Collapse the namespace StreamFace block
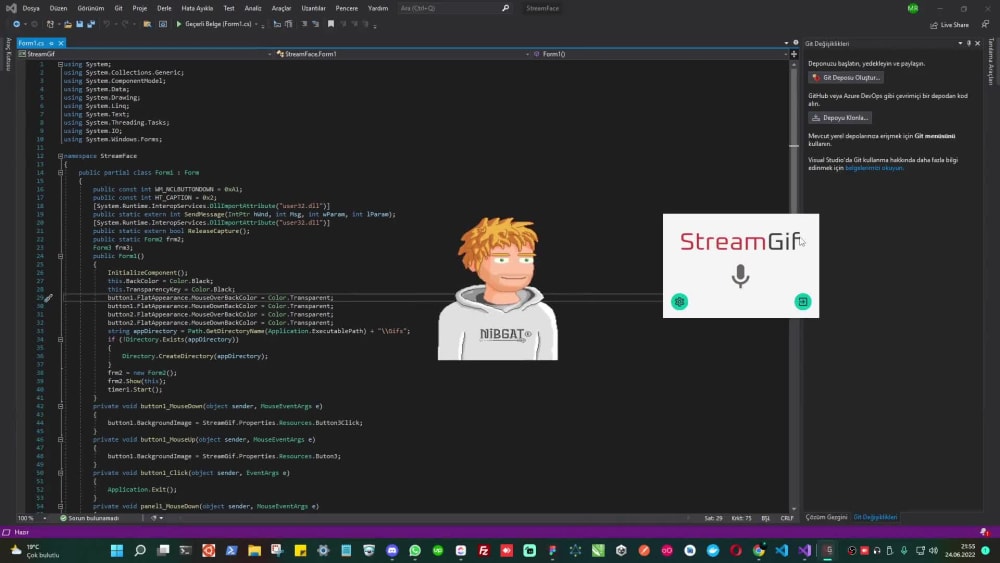The height and width of the screenshot is (563, 1000). tap(61, 156)
